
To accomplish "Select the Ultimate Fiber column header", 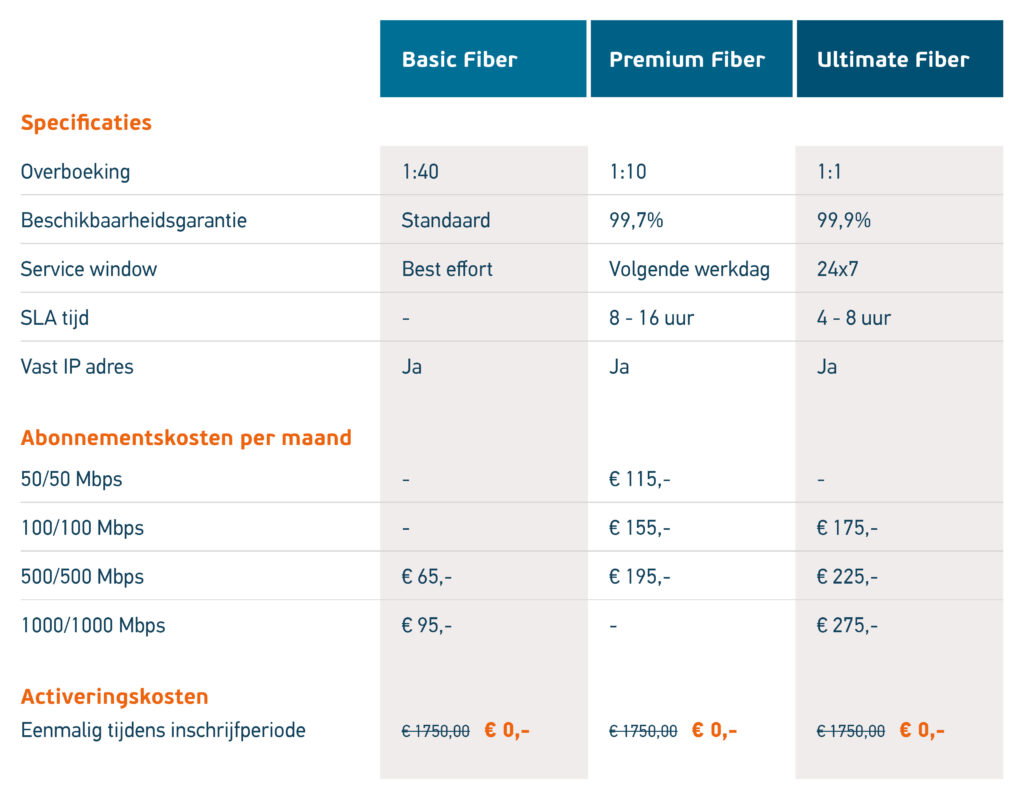I will (899, 59).
